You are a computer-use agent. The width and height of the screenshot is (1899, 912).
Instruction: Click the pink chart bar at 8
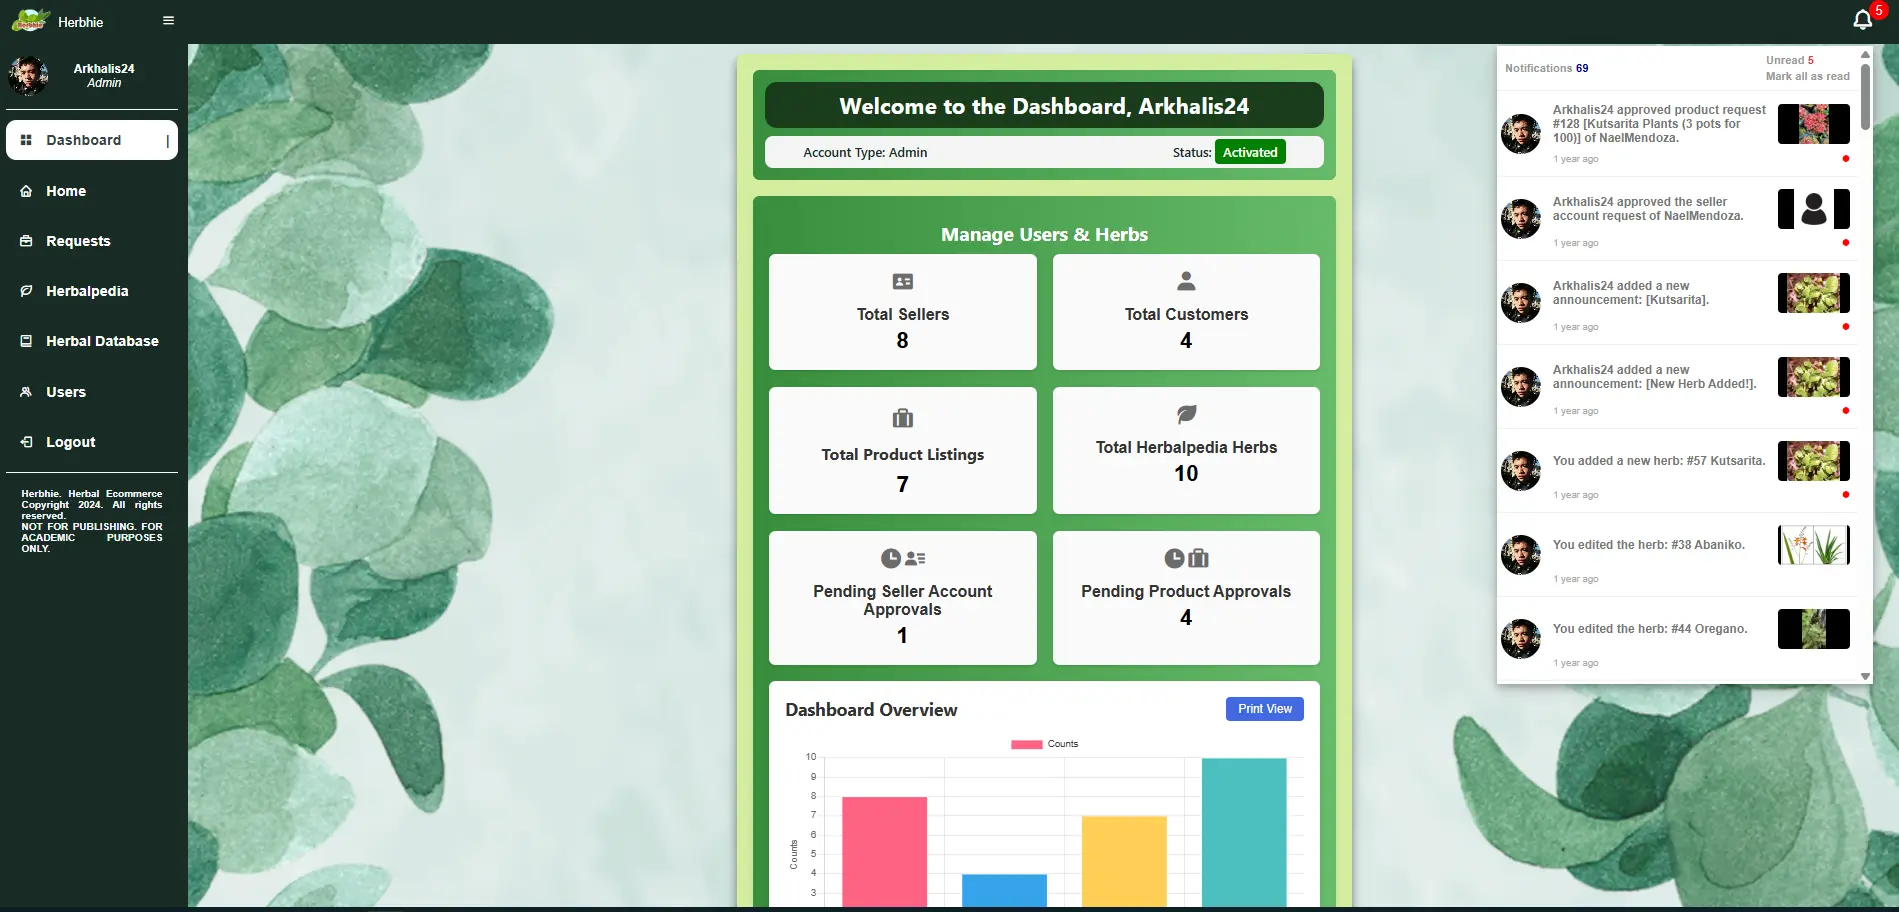coord(884,851)
